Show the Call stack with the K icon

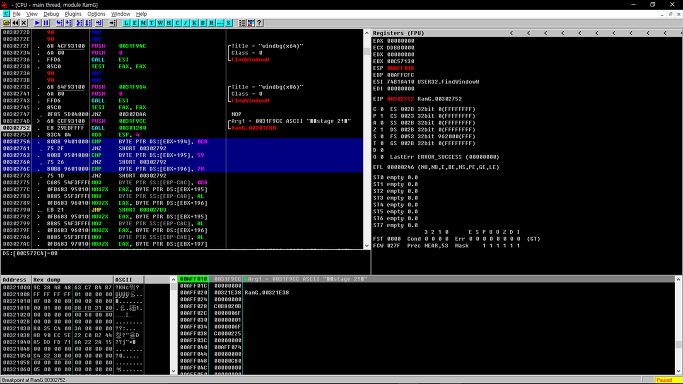point(194,23)
